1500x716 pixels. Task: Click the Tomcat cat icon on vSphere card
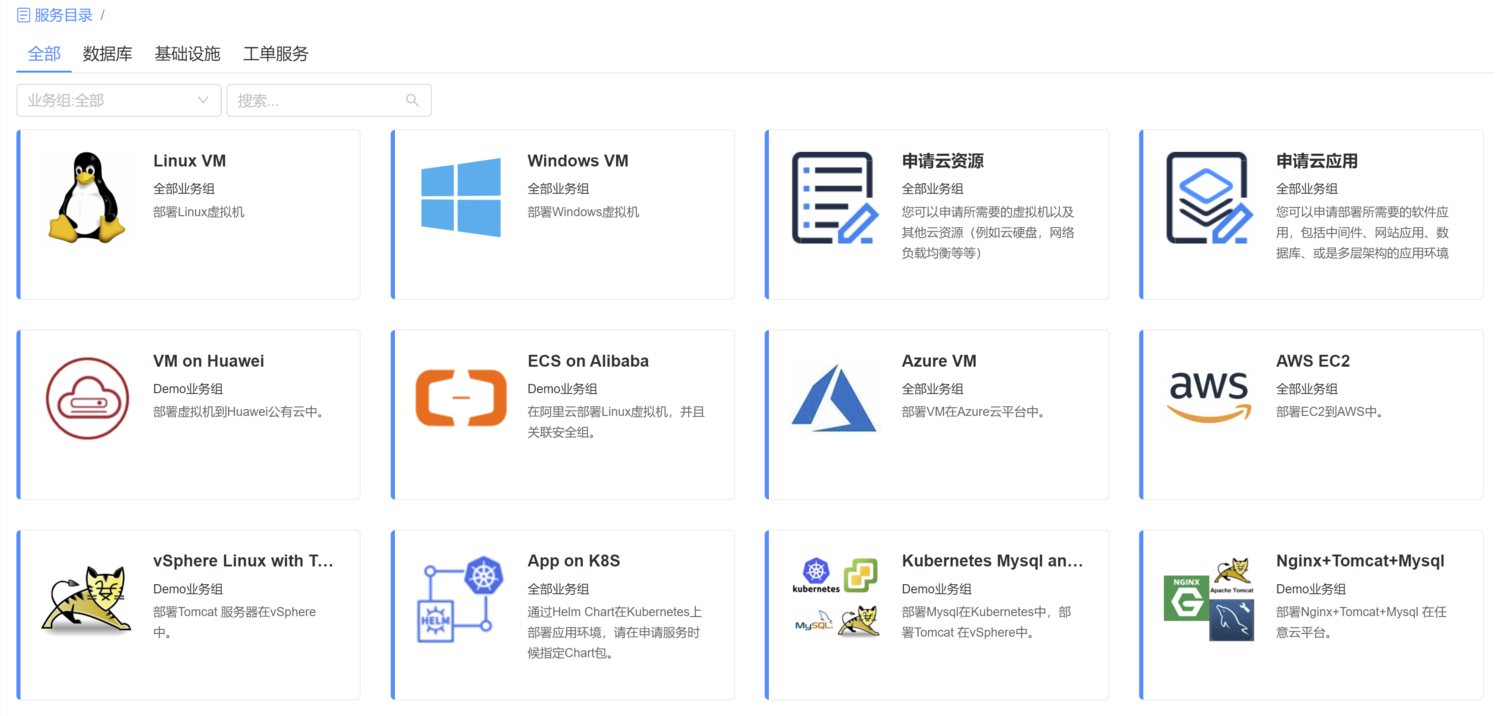point(87,598)
